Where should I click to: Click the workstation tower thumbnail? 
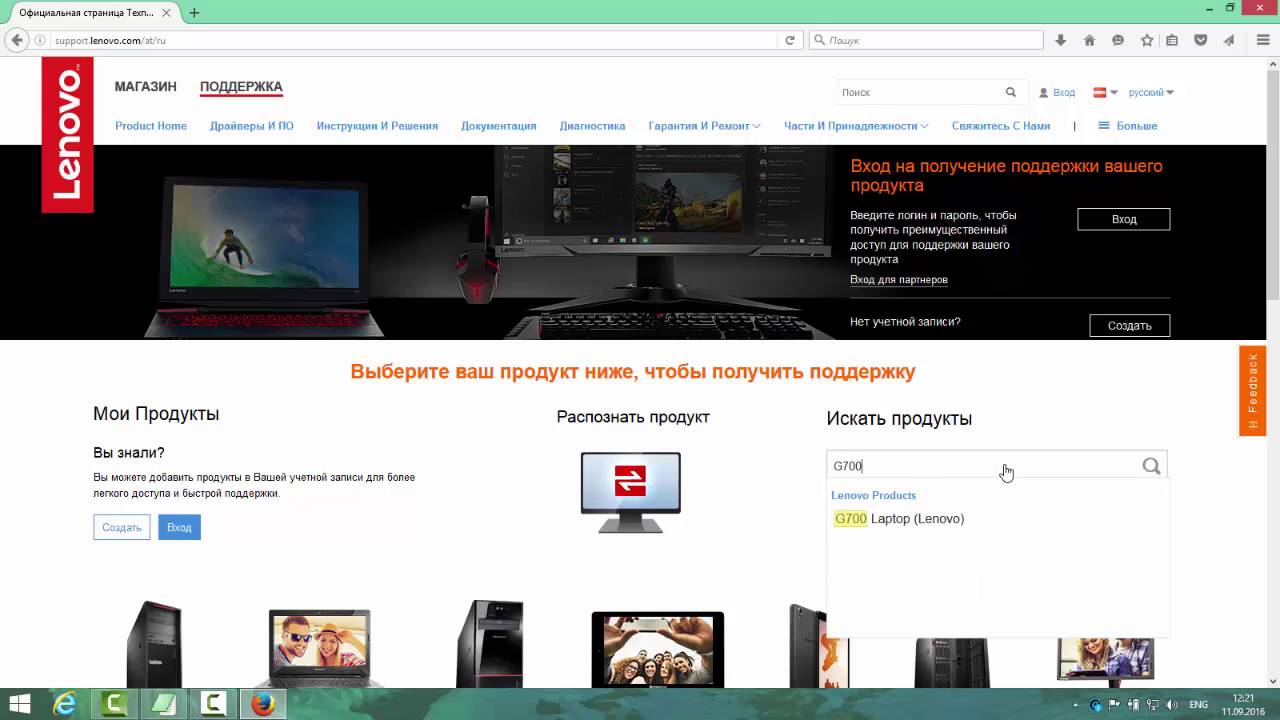tap(154, 644)
